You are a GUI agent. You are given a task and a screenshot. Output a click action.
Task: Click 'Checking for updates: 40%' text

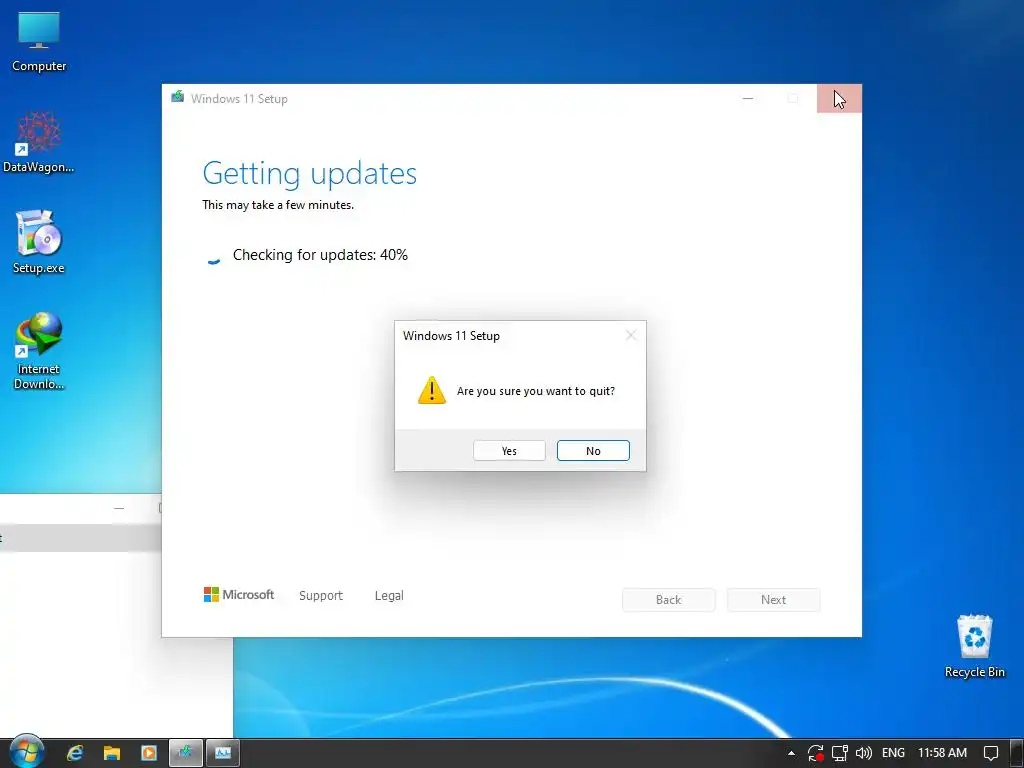click(x=320, y=255)
